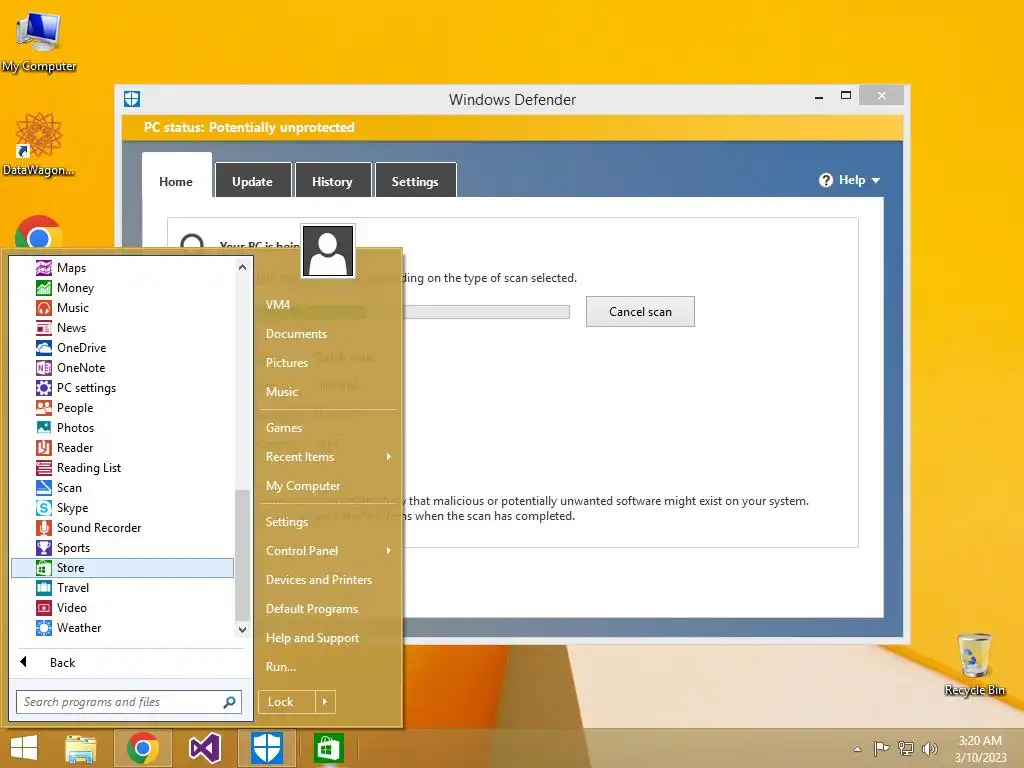Open the Money app icon
The height and width of the screenshot is (768, 1024).
44,288
